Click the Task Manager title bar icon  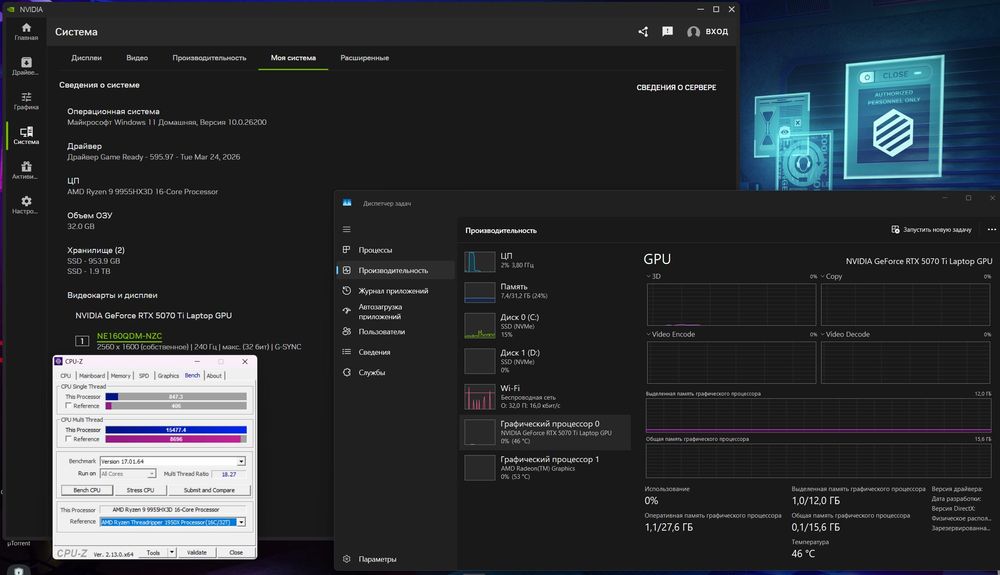[347, 203]
